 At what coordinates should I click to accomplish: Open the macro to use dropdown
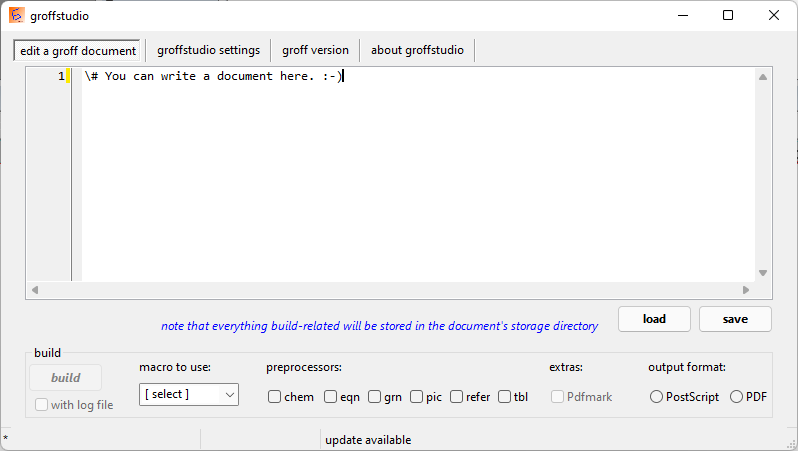(x=189, y=394)
